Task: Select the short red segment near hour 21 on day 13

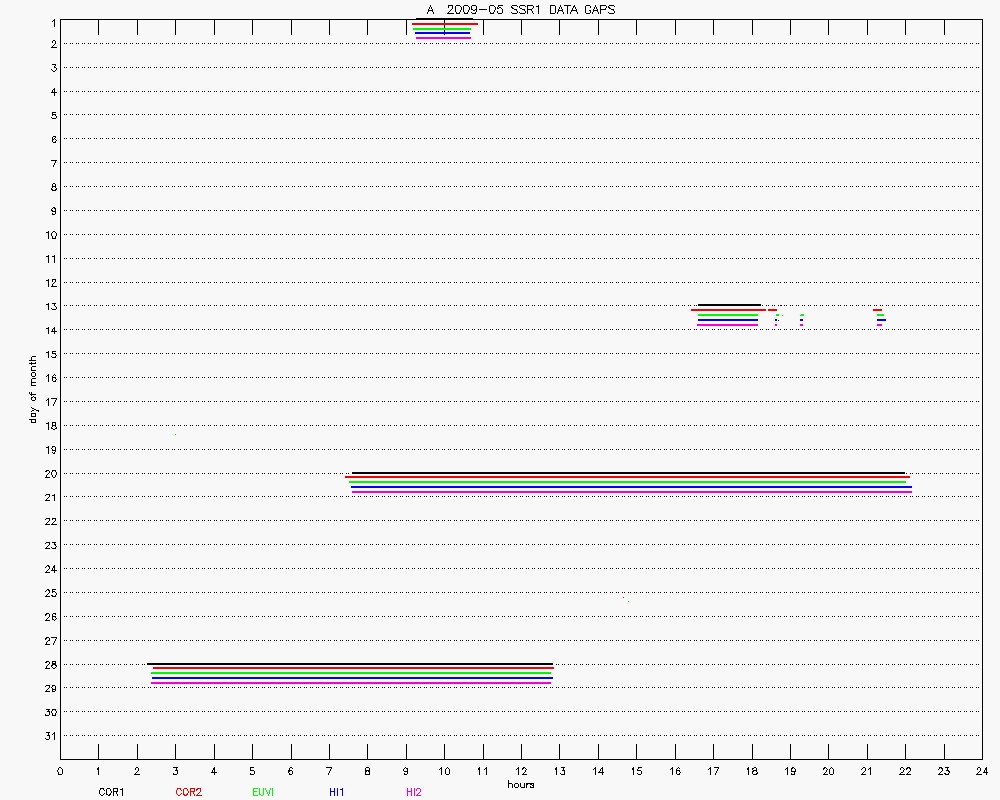Action: [x=877, y=310]
